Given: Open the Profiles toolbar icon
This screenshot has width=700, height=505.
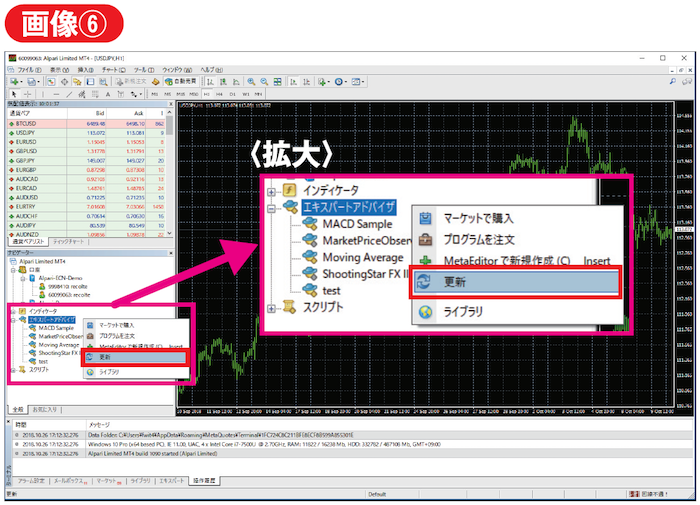Looking at the screenshot, I should [33, 82].
